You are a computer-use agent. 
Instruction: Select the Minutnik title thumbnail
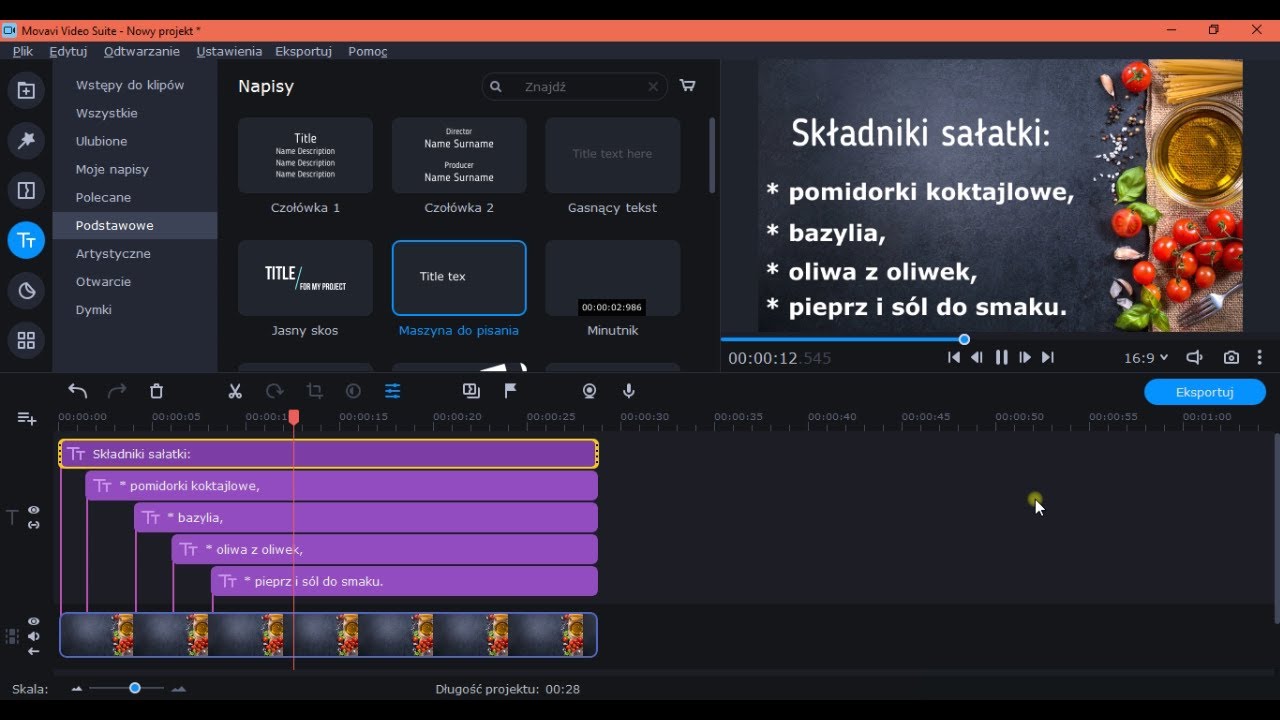tap(612, 278)
